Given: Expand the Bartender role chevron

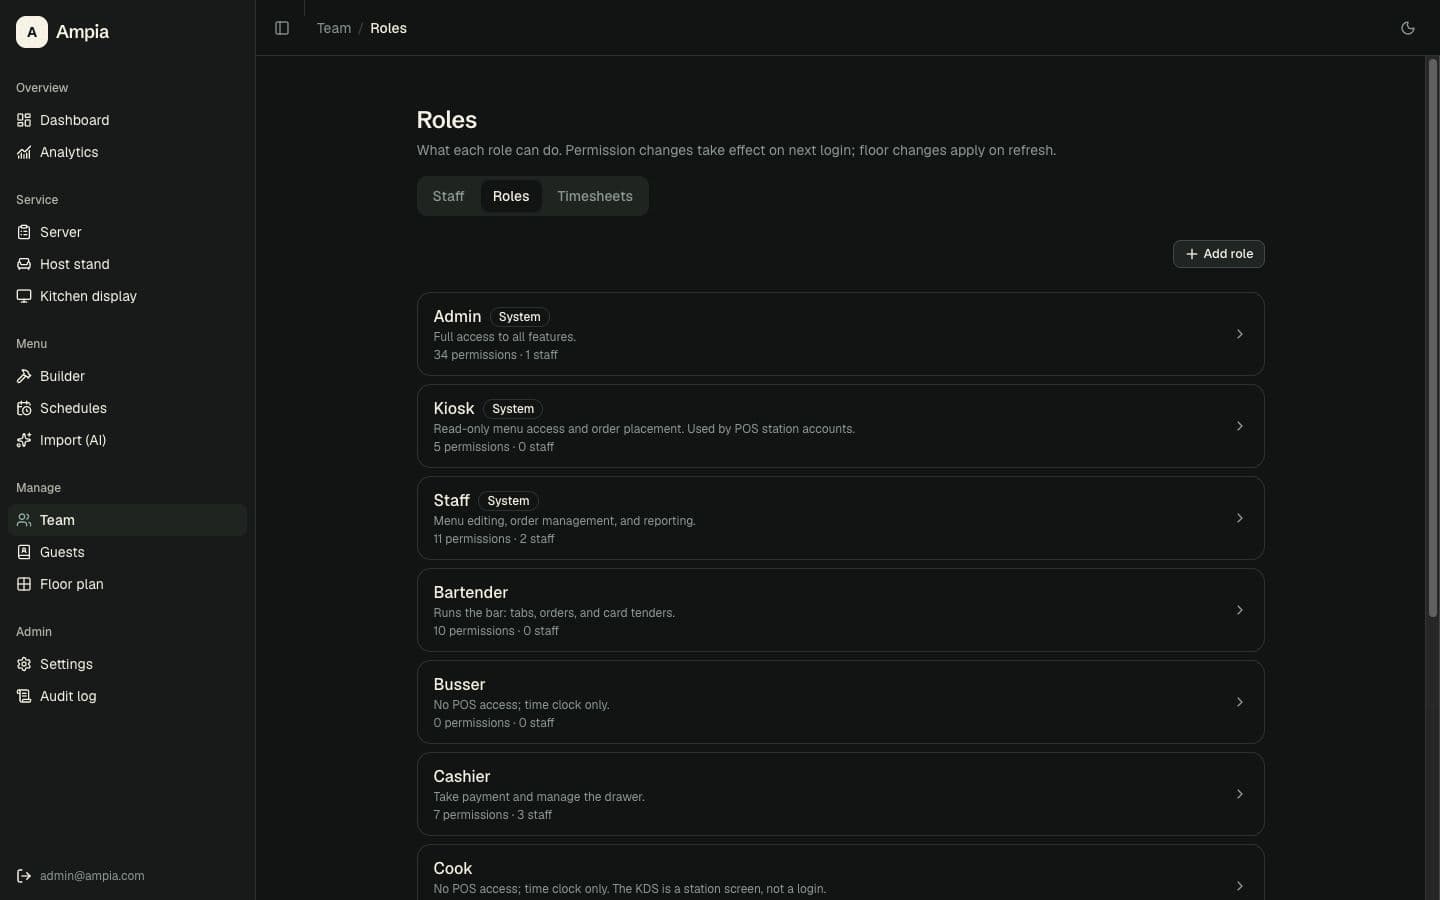Looking at the screenshot, I should click(x=1239, y=610).
